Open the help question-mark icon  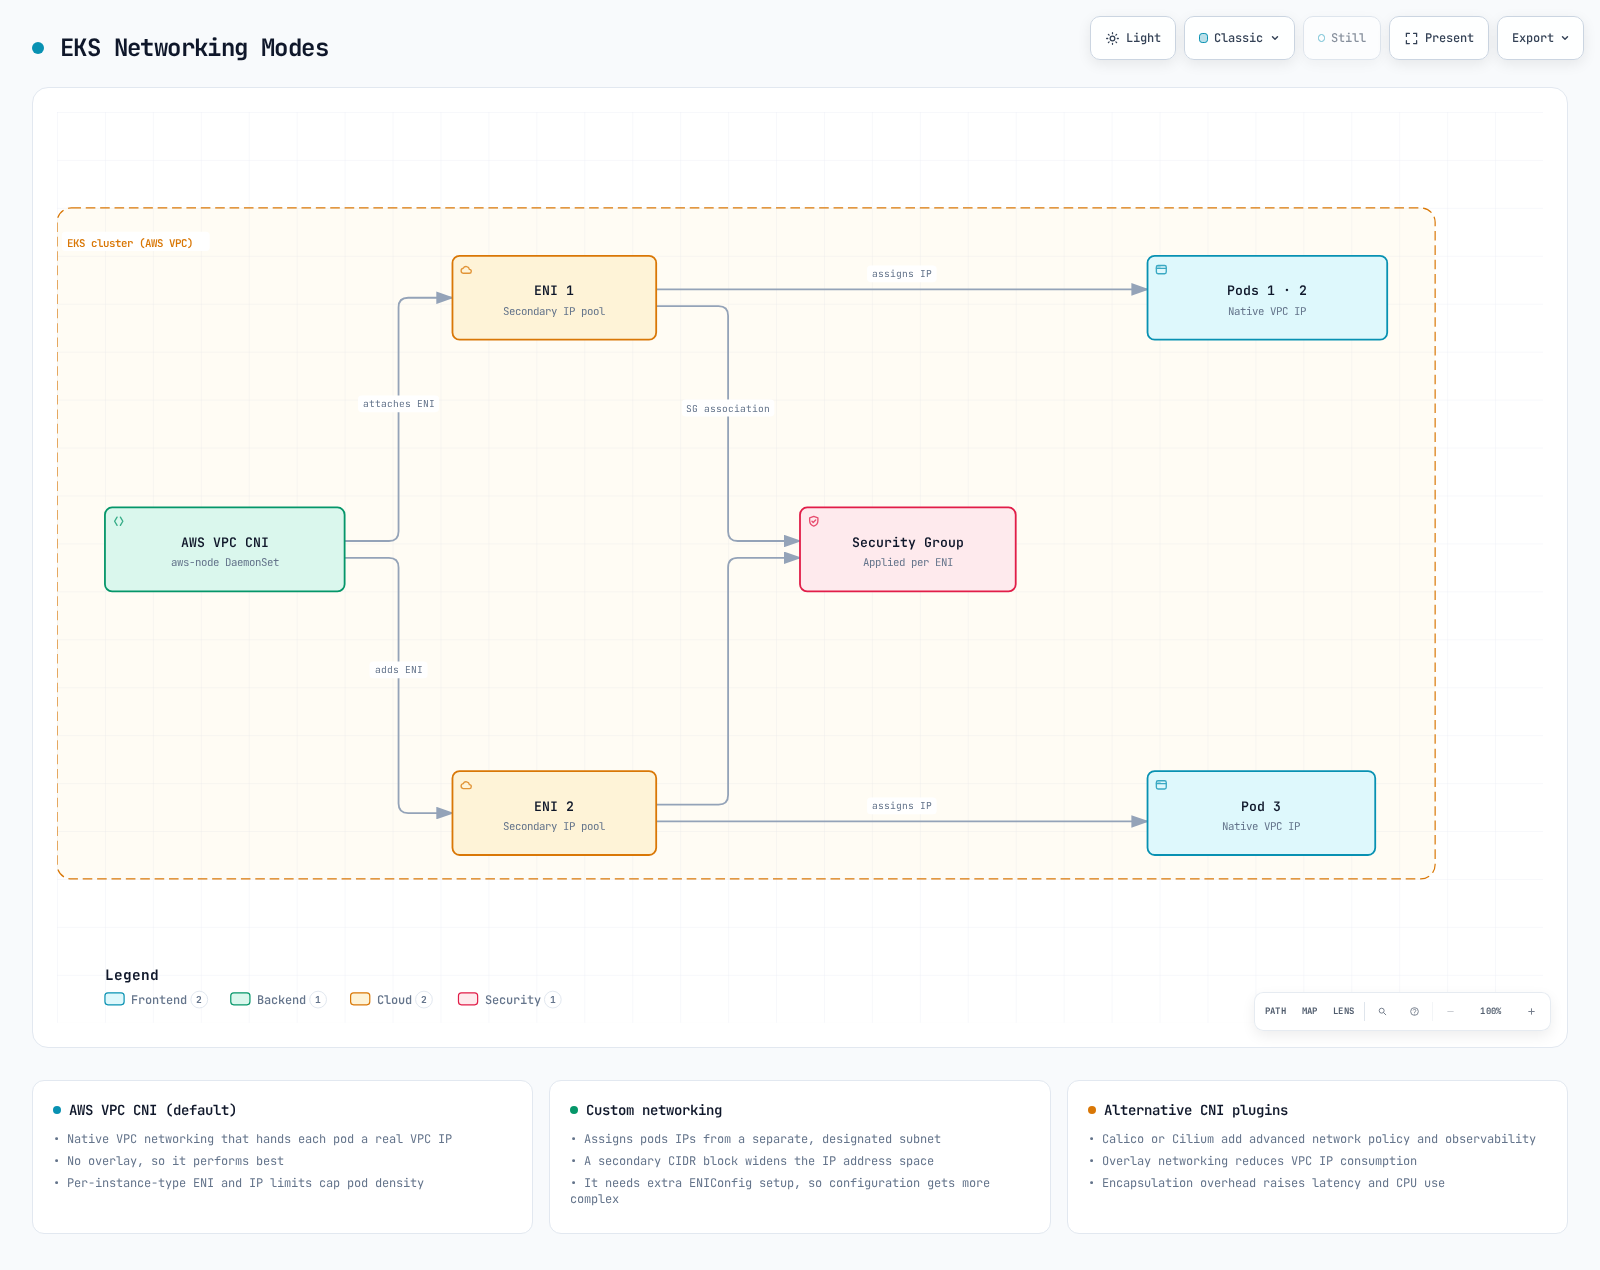[x=1414, y=1011]
